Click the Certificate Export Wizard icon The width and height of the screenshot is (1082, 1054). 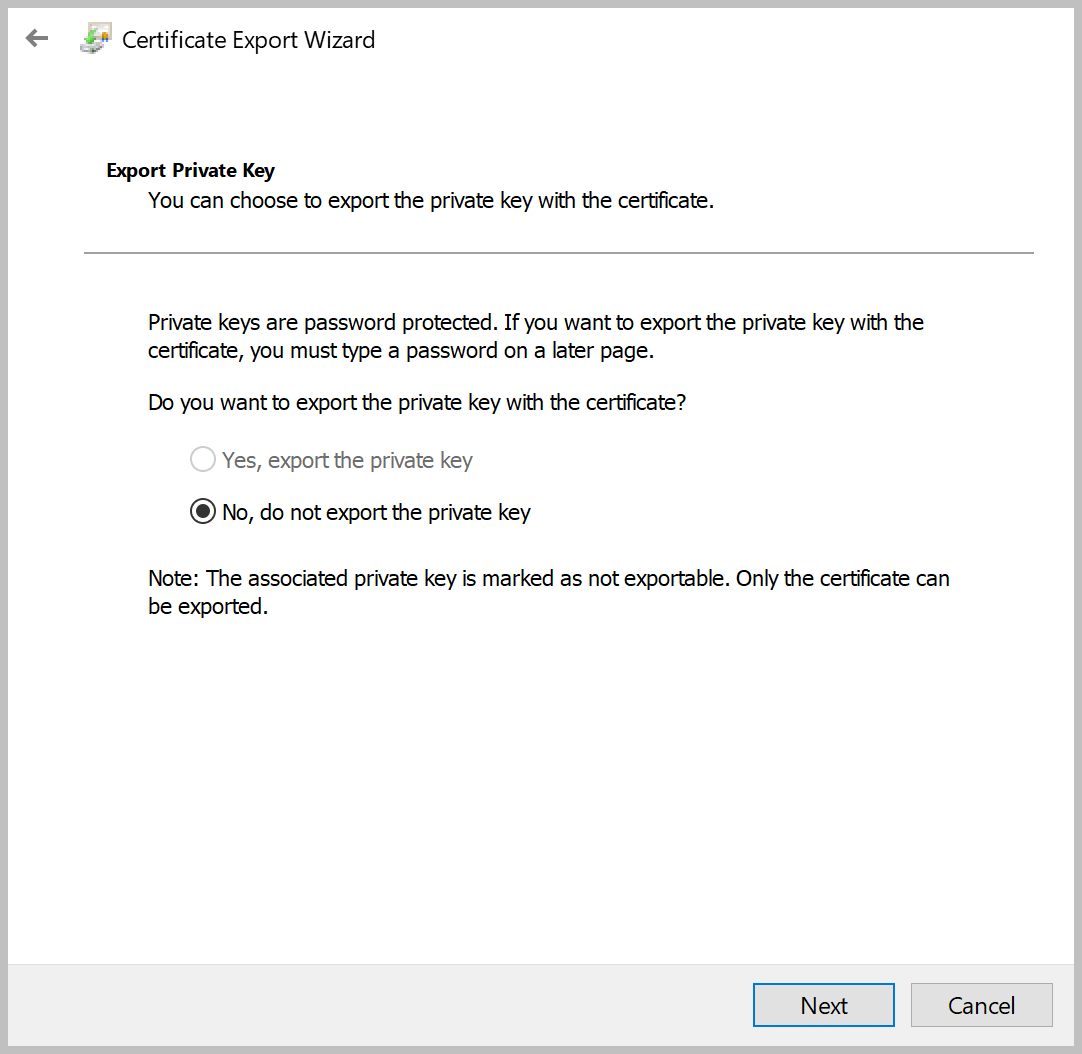click(x=96, y=39)
